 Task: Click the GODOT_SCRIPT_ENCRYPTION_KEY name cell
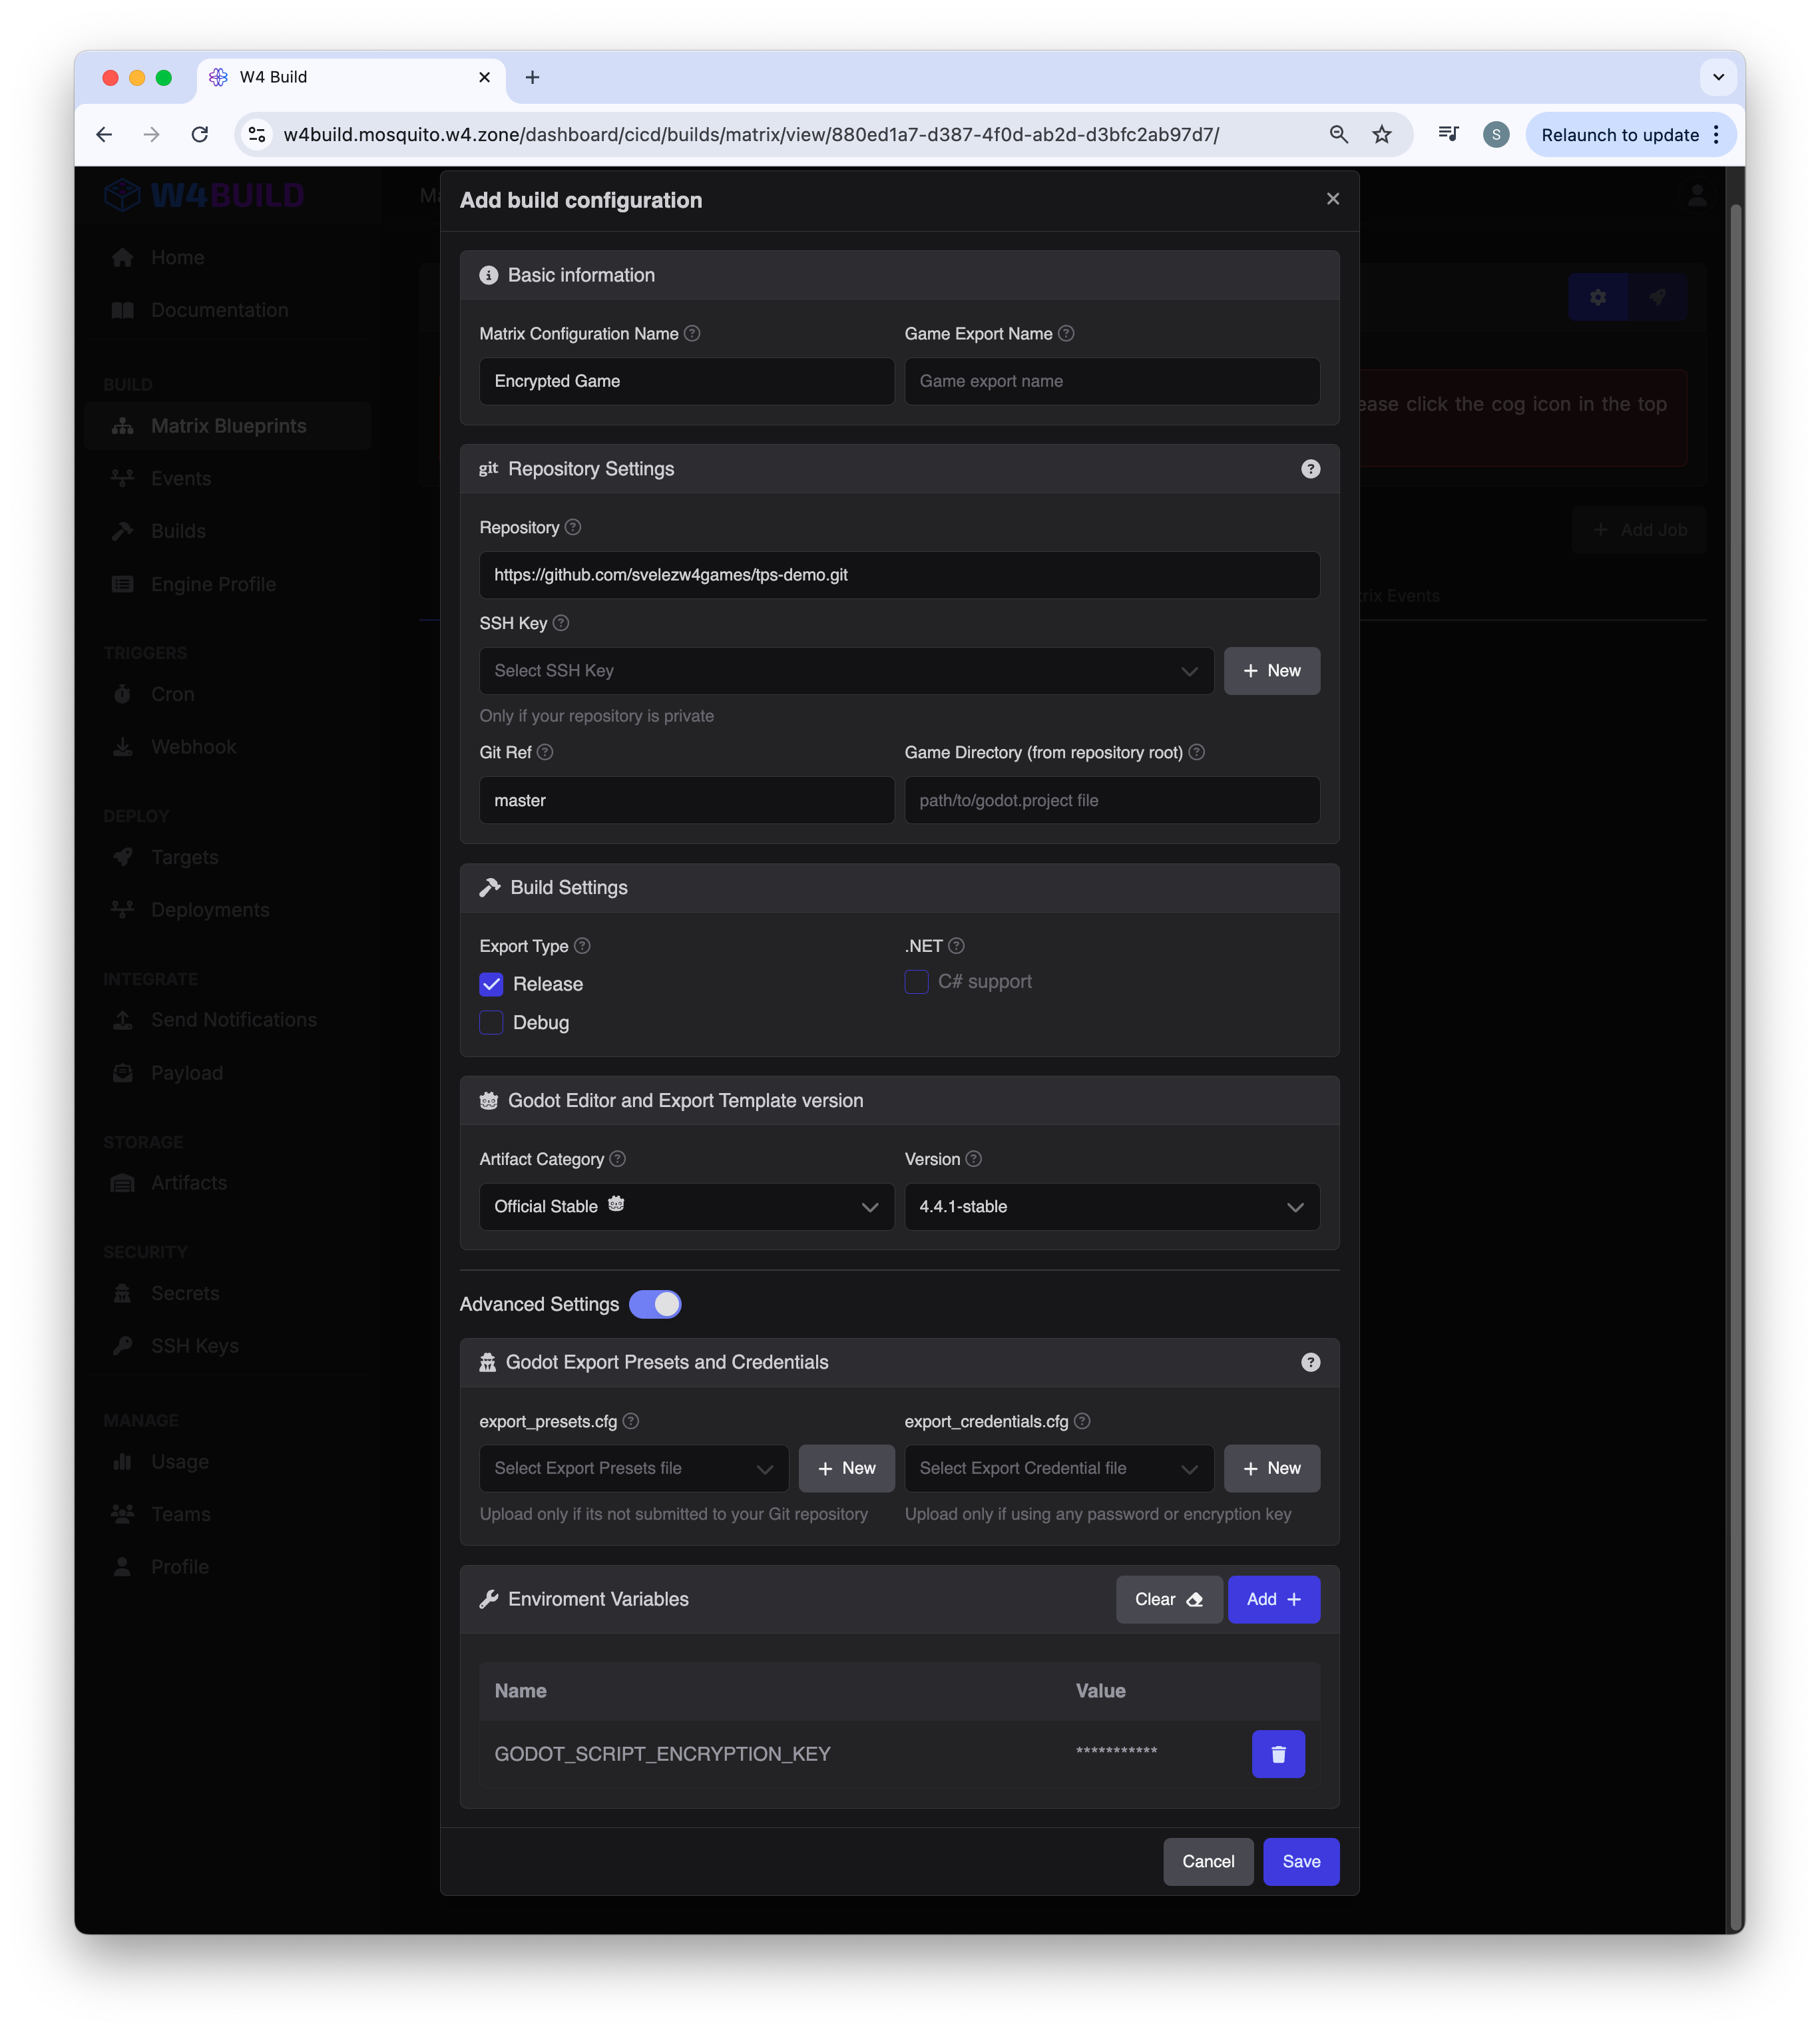[662, 1754]
